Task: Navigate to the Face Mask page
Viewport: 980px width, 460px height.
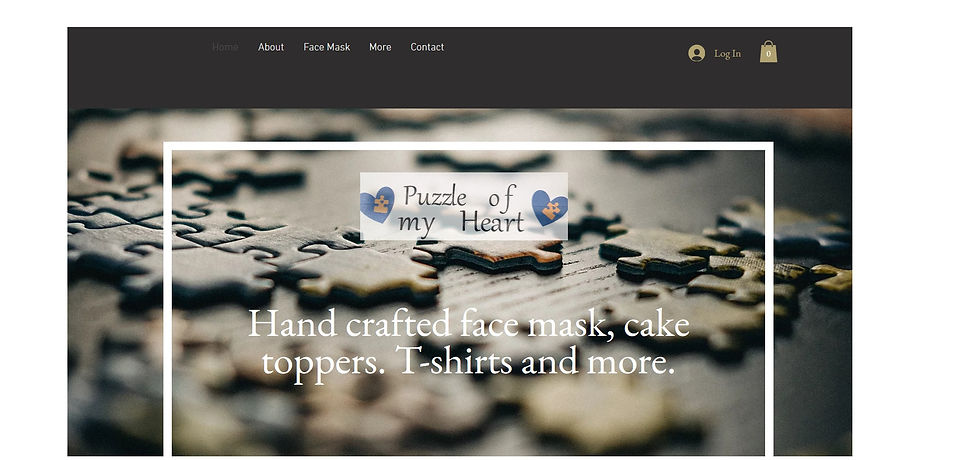Action: 327,47
